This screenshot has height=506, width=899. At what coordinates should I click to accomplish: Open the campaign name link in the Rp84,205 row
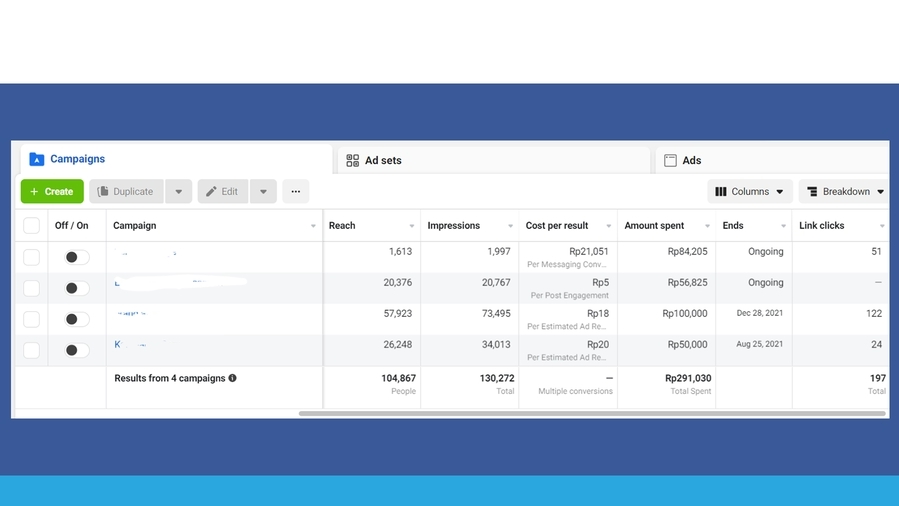146,252
